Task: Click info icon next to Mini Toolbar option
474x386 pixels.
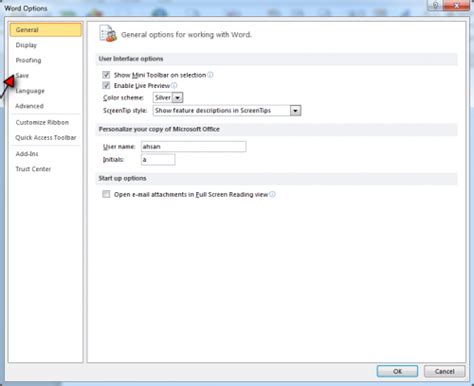Action: pyautogui.click(x=210, y=75)
